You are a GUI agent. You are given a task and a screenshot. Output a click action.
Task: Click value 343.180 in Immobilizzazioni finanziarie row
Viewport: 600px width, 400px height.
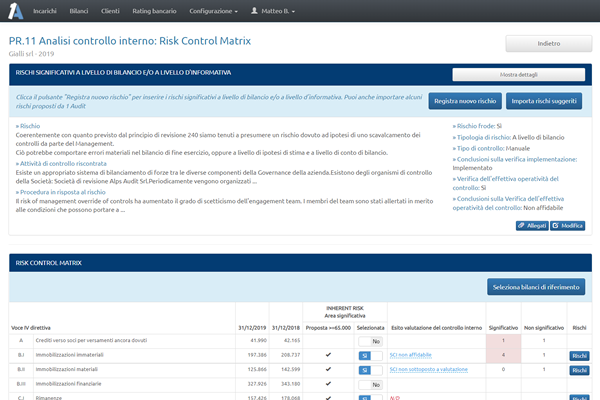click(290, 384)
